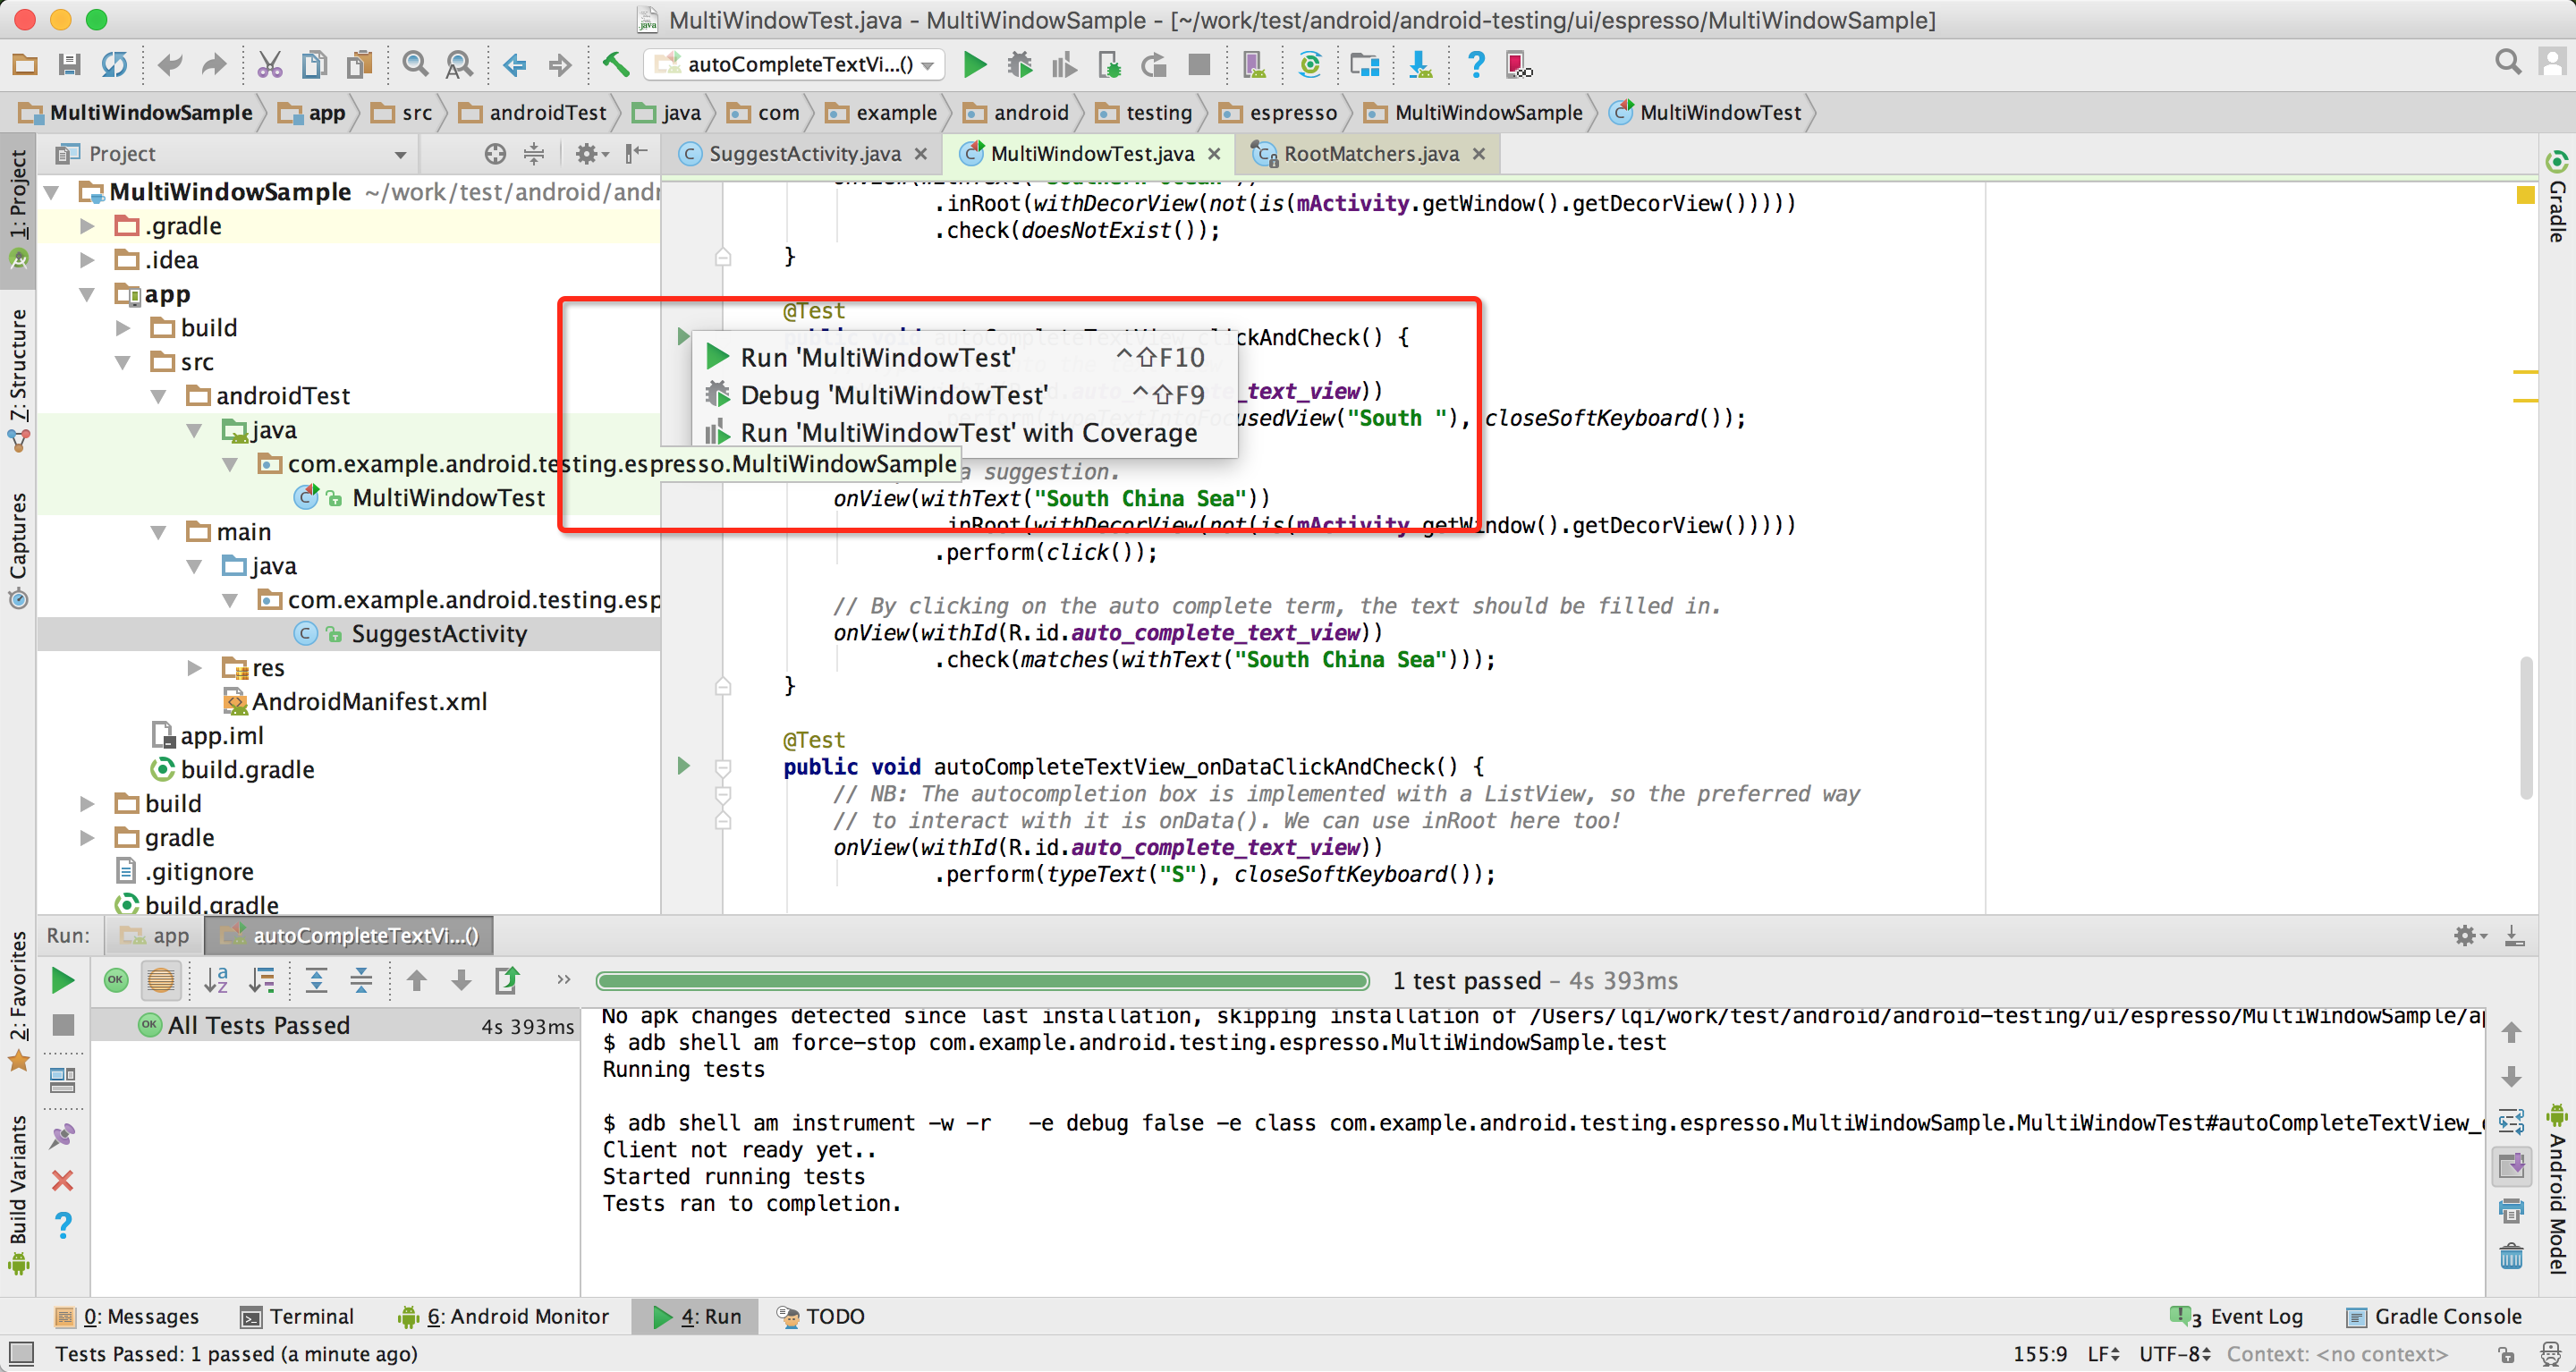Open the run configuration dropdown autoCompleteTextVi
This screenshot has height=1372, width=2576.
(x=795, y=65)
